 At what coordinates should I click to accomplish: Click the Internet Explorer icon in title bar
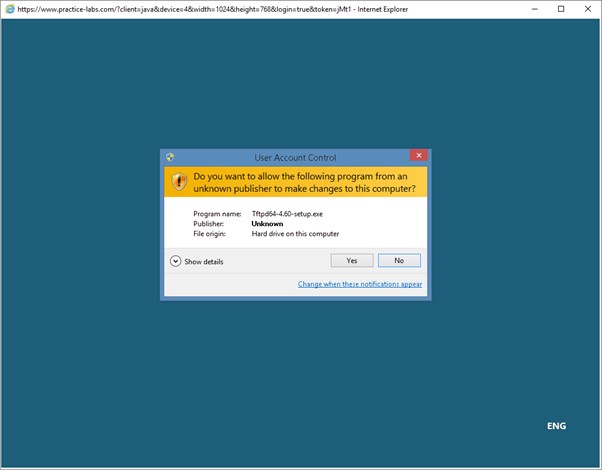pyautogui.click(x=10, y=9)
